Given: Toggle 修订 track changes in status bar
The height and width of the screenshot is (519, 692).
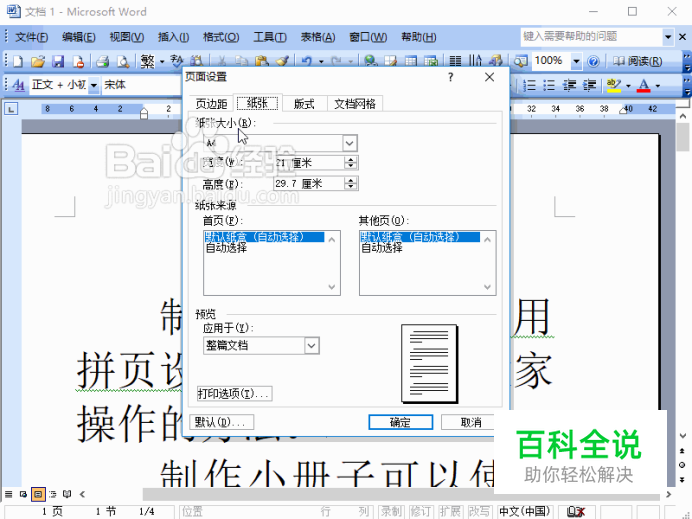Looking at the screenshot, I should [x=421, y=511].
